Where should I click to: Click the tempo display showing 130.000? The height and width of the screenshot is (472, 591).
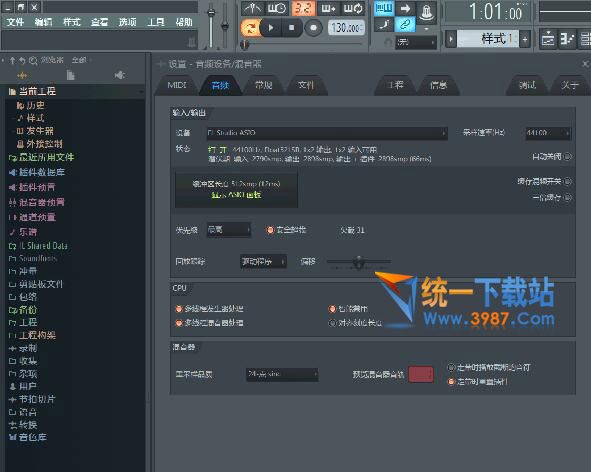click(x=346, y=28)
